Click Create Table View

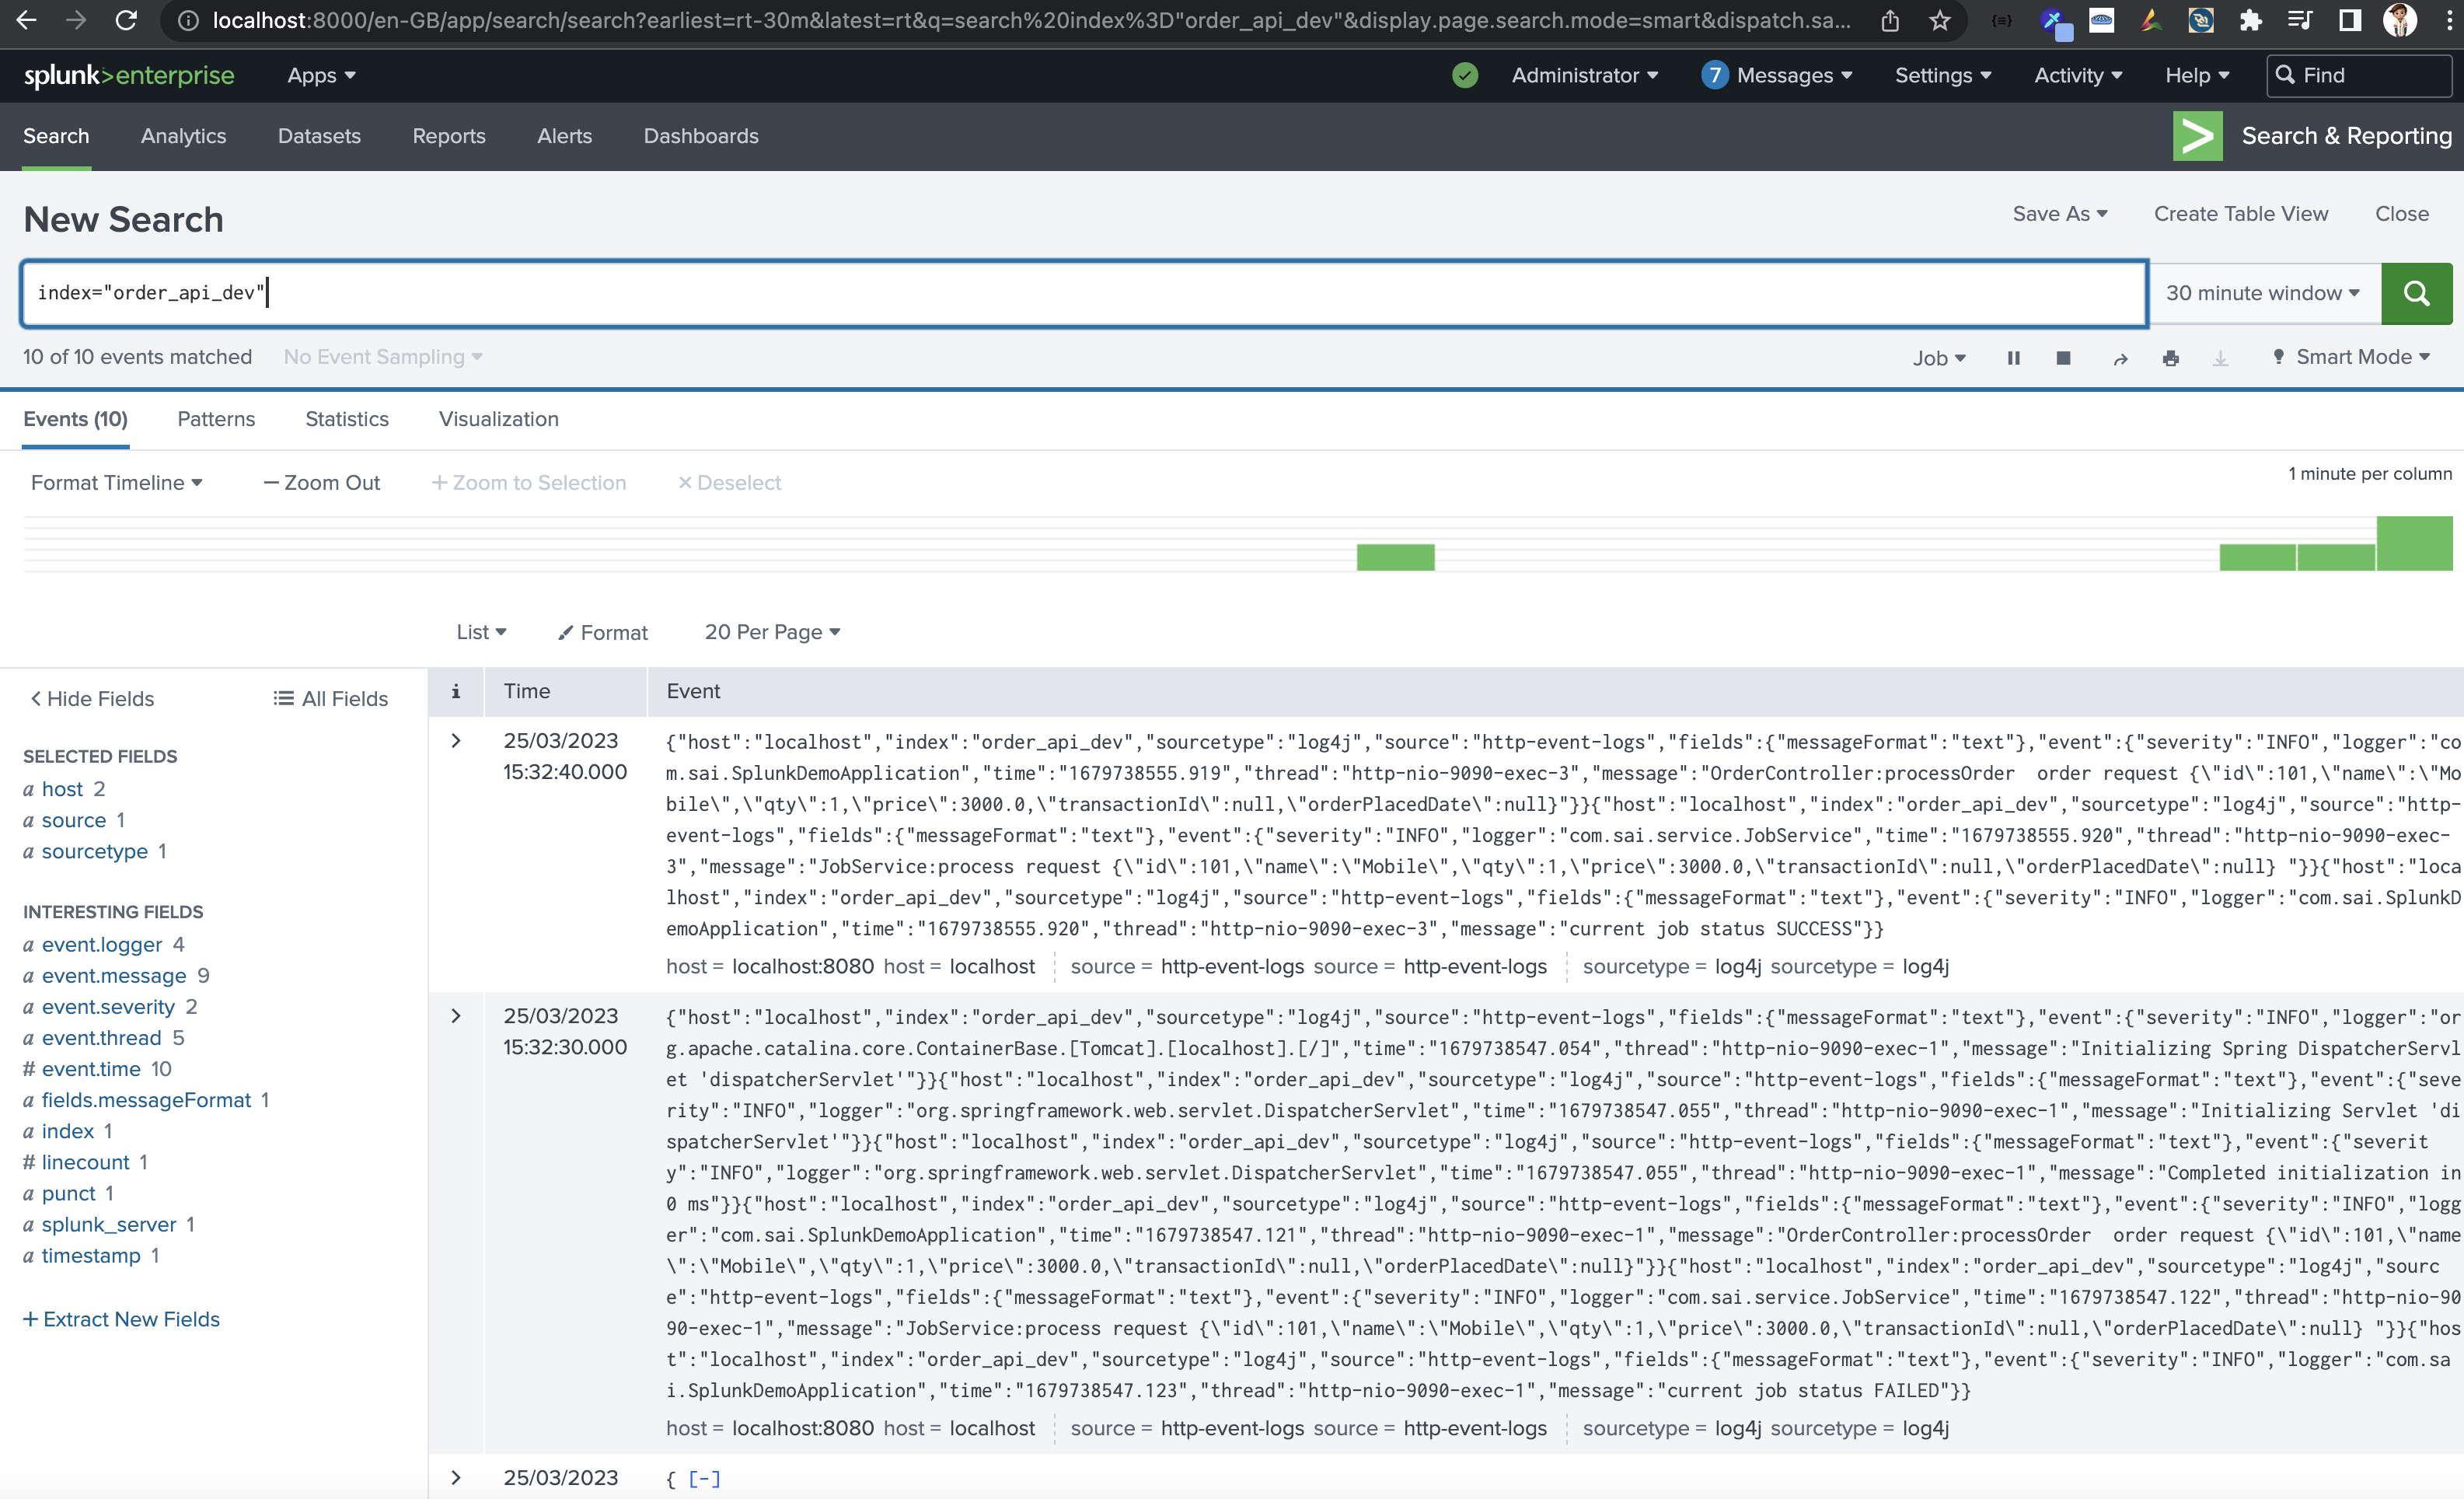tap(2241, 213)
